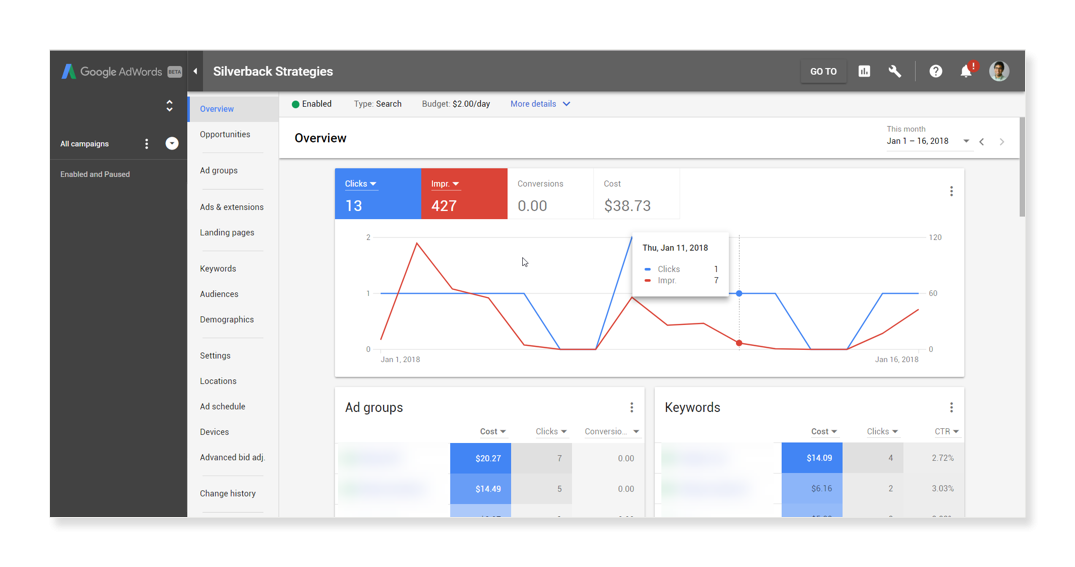Click the Google AdWords logo
This screenshot has width=1075, height=567.
(x=121, y=71)
